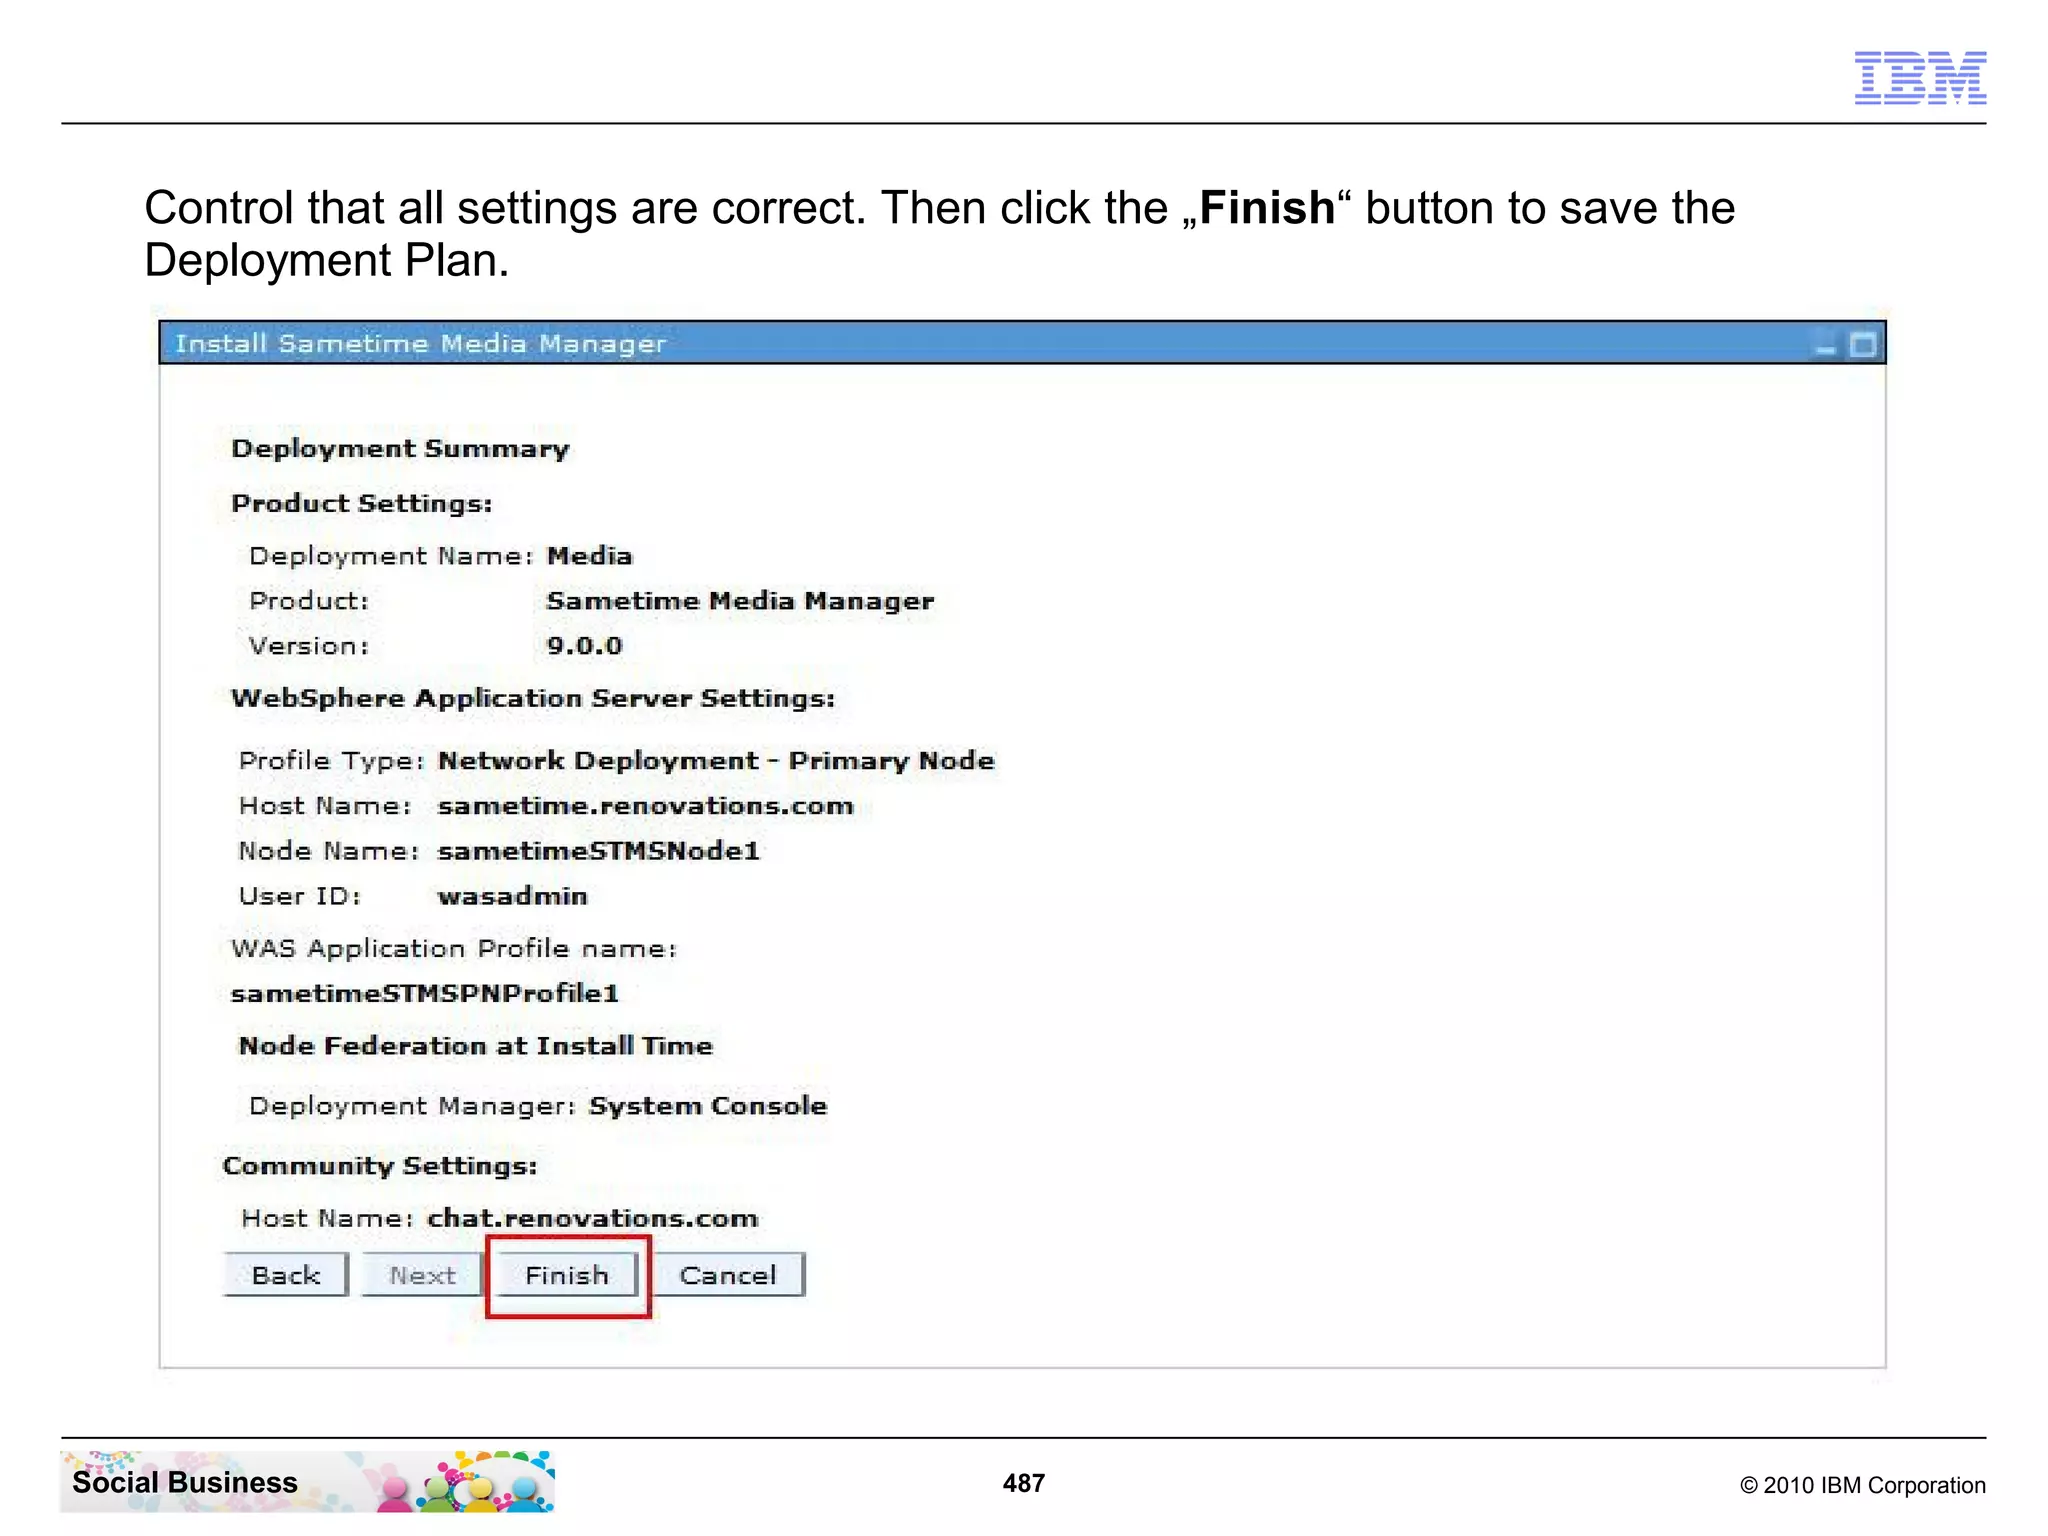This screenshot has height=1536, width=2048.
Task: Click user ID value wasadmin
Action: 513,896
